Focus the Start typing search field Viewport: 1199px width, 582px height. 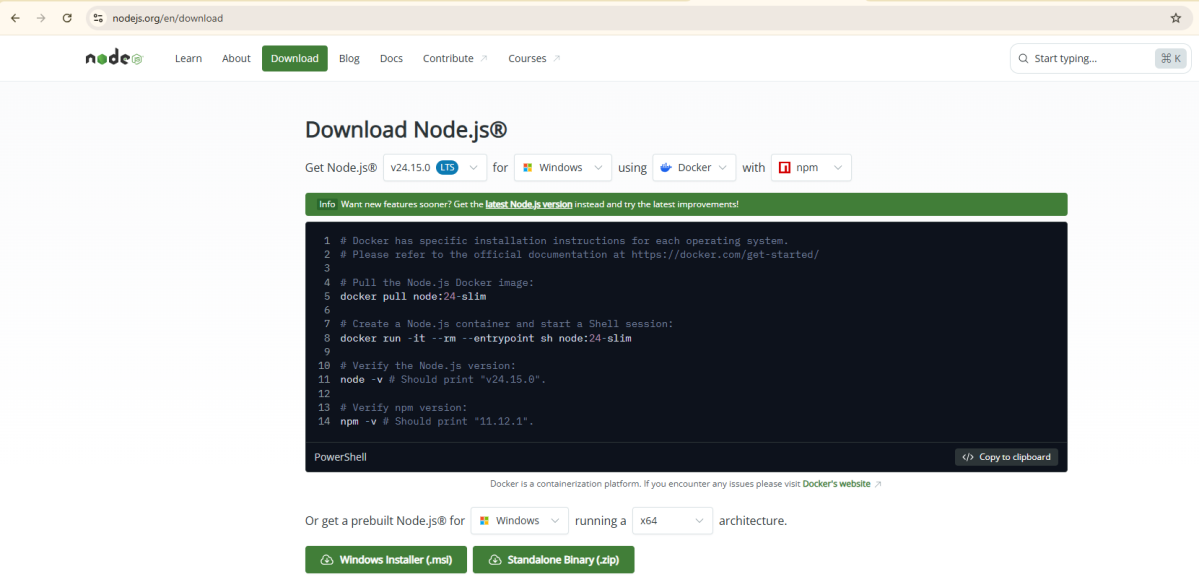click(x=1100, y=58)
